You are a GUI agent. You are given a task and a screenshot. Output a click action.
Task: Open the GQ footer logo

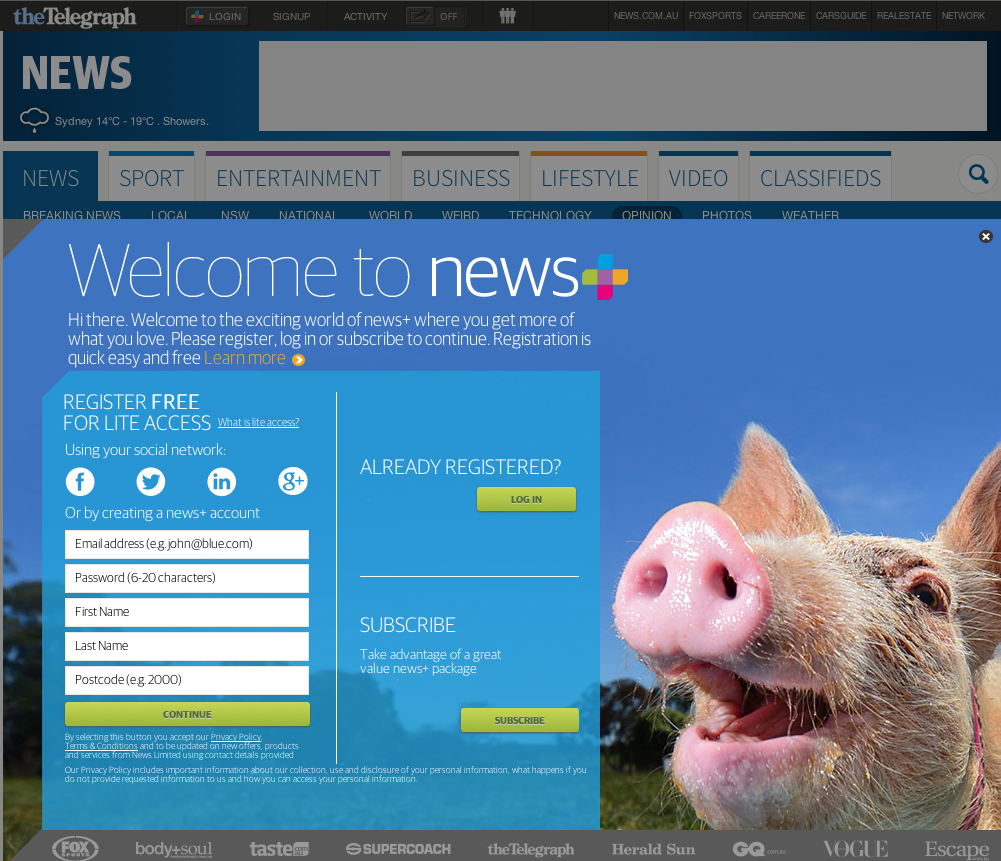759,850
